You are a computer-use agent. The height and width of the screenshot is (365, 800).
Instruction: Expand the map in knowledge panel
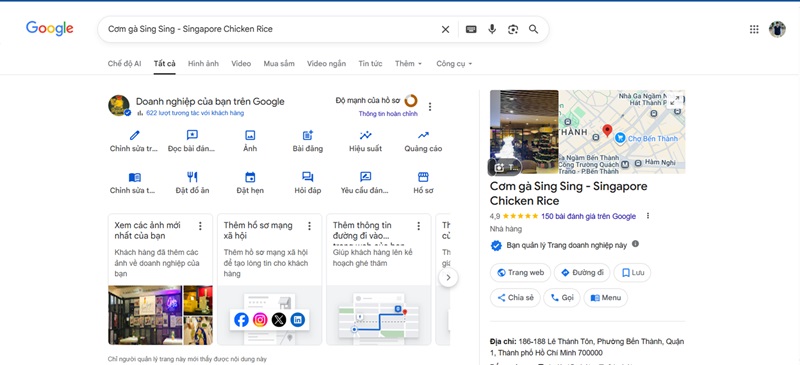click(675, 101)
